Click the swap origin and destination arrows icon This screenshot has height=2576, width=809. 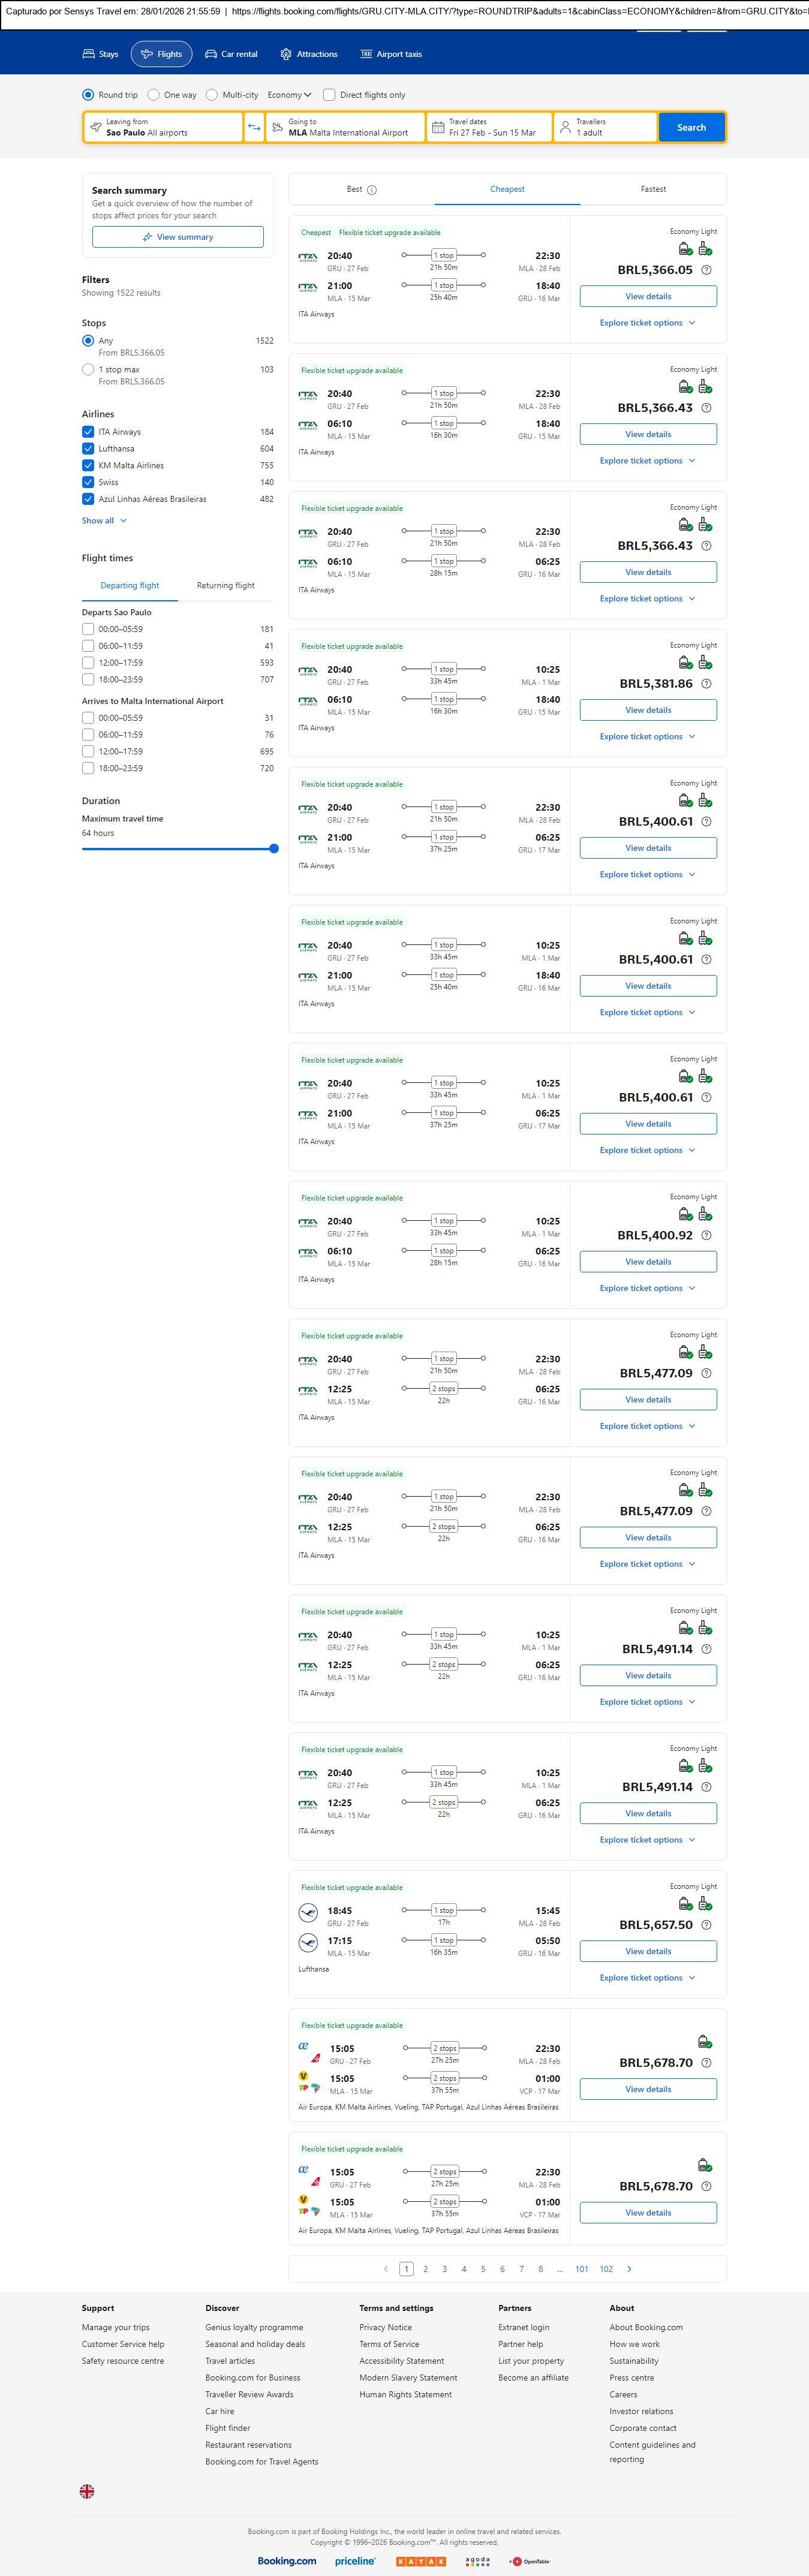(x=254, y=127)
